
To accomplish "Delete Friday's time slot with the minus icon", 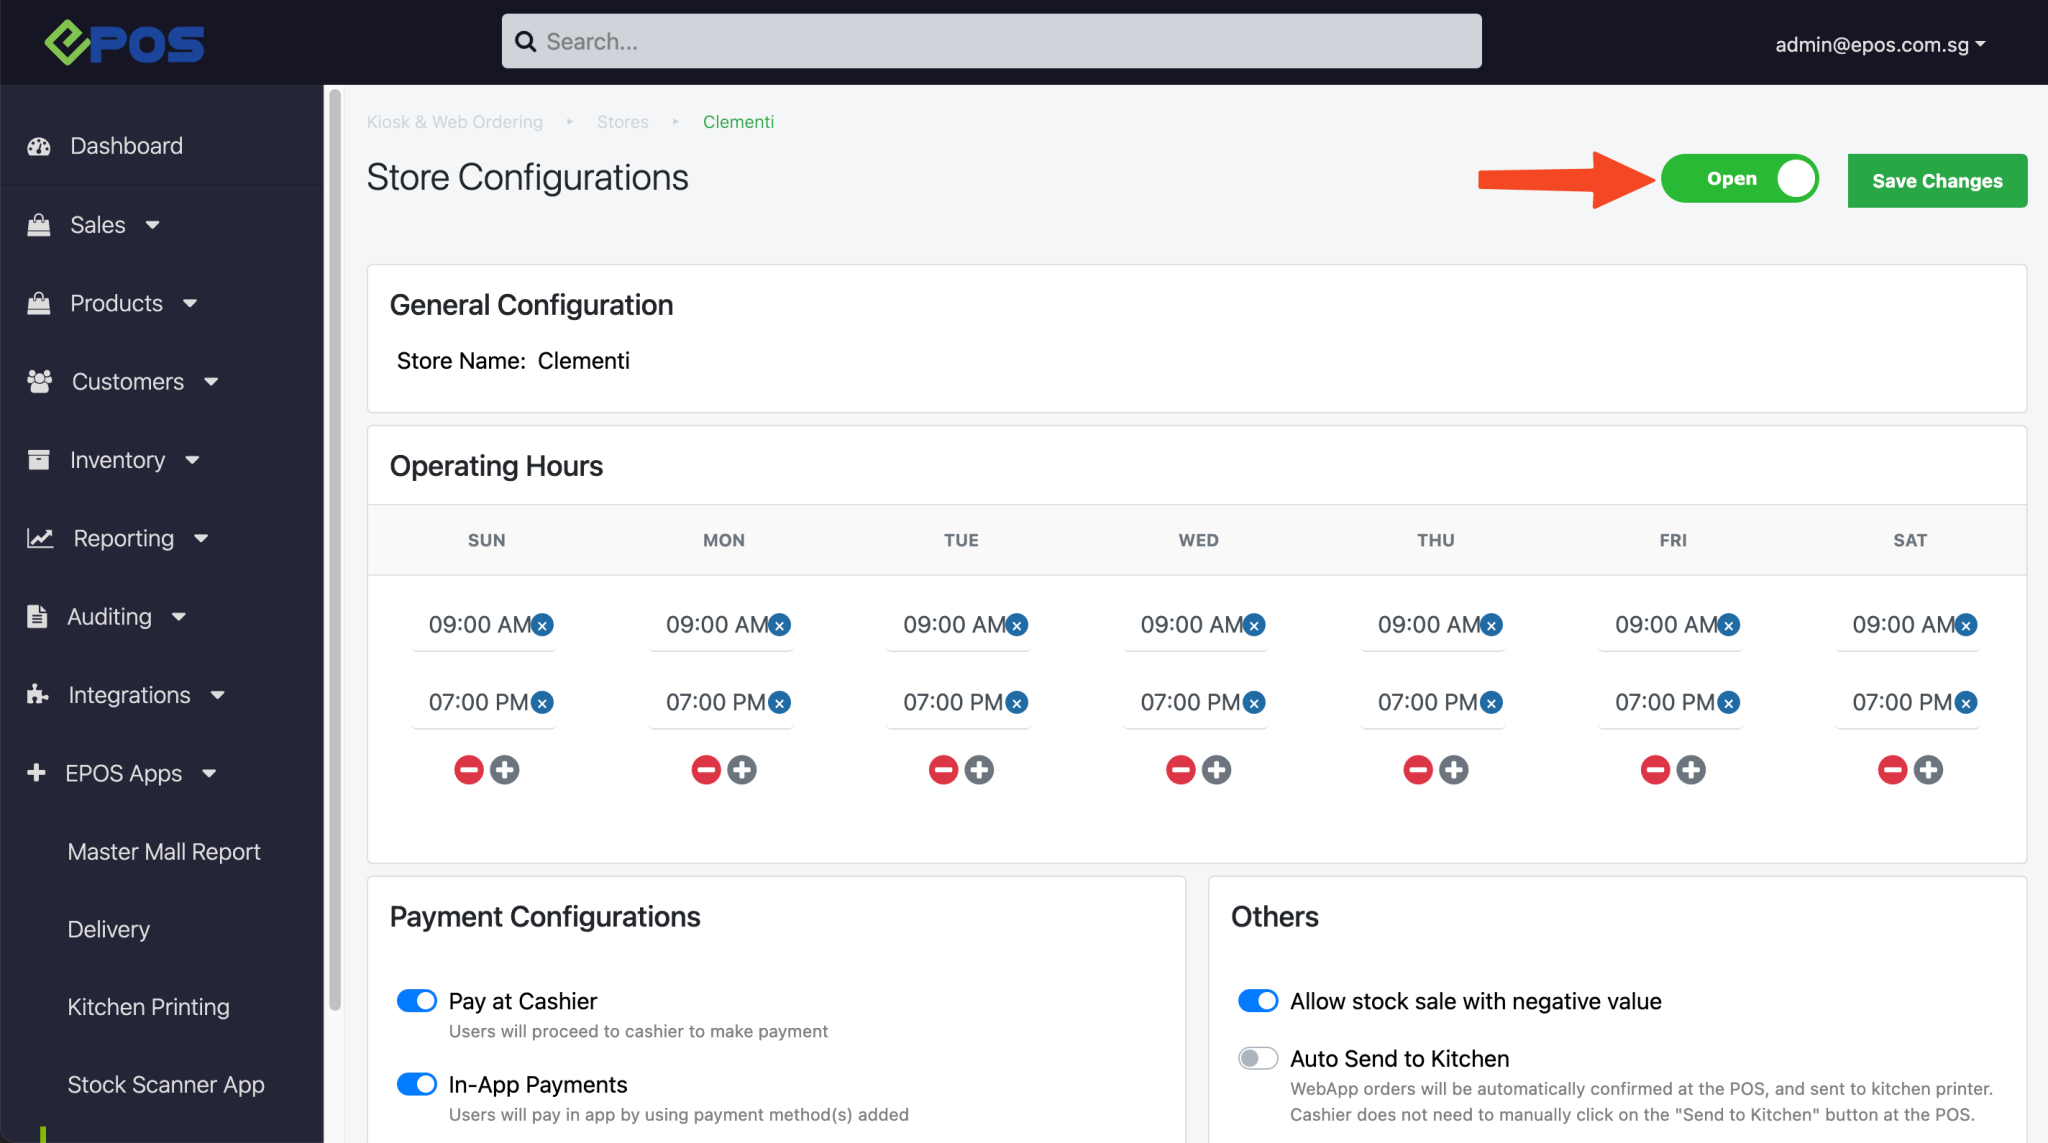I will (1654, 769).
